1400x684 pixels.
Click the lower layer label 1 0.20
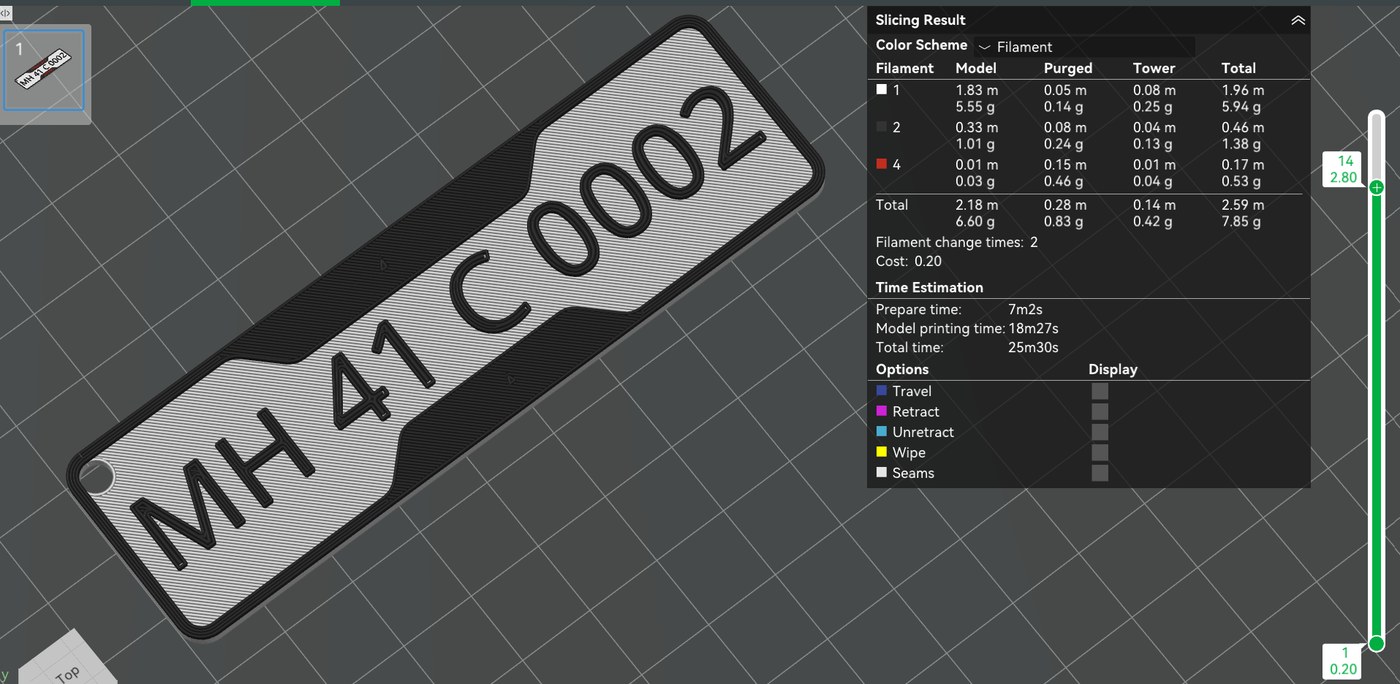(x=1344, y=661)
